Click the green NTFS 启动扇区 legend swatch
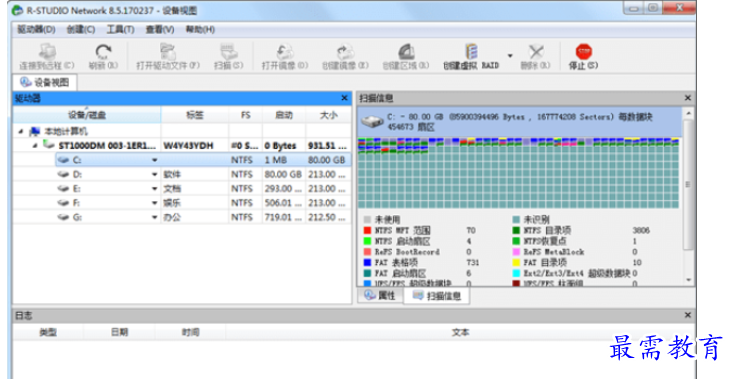The image size is (731, 379). pyautogui.click(x=367, y=241)
